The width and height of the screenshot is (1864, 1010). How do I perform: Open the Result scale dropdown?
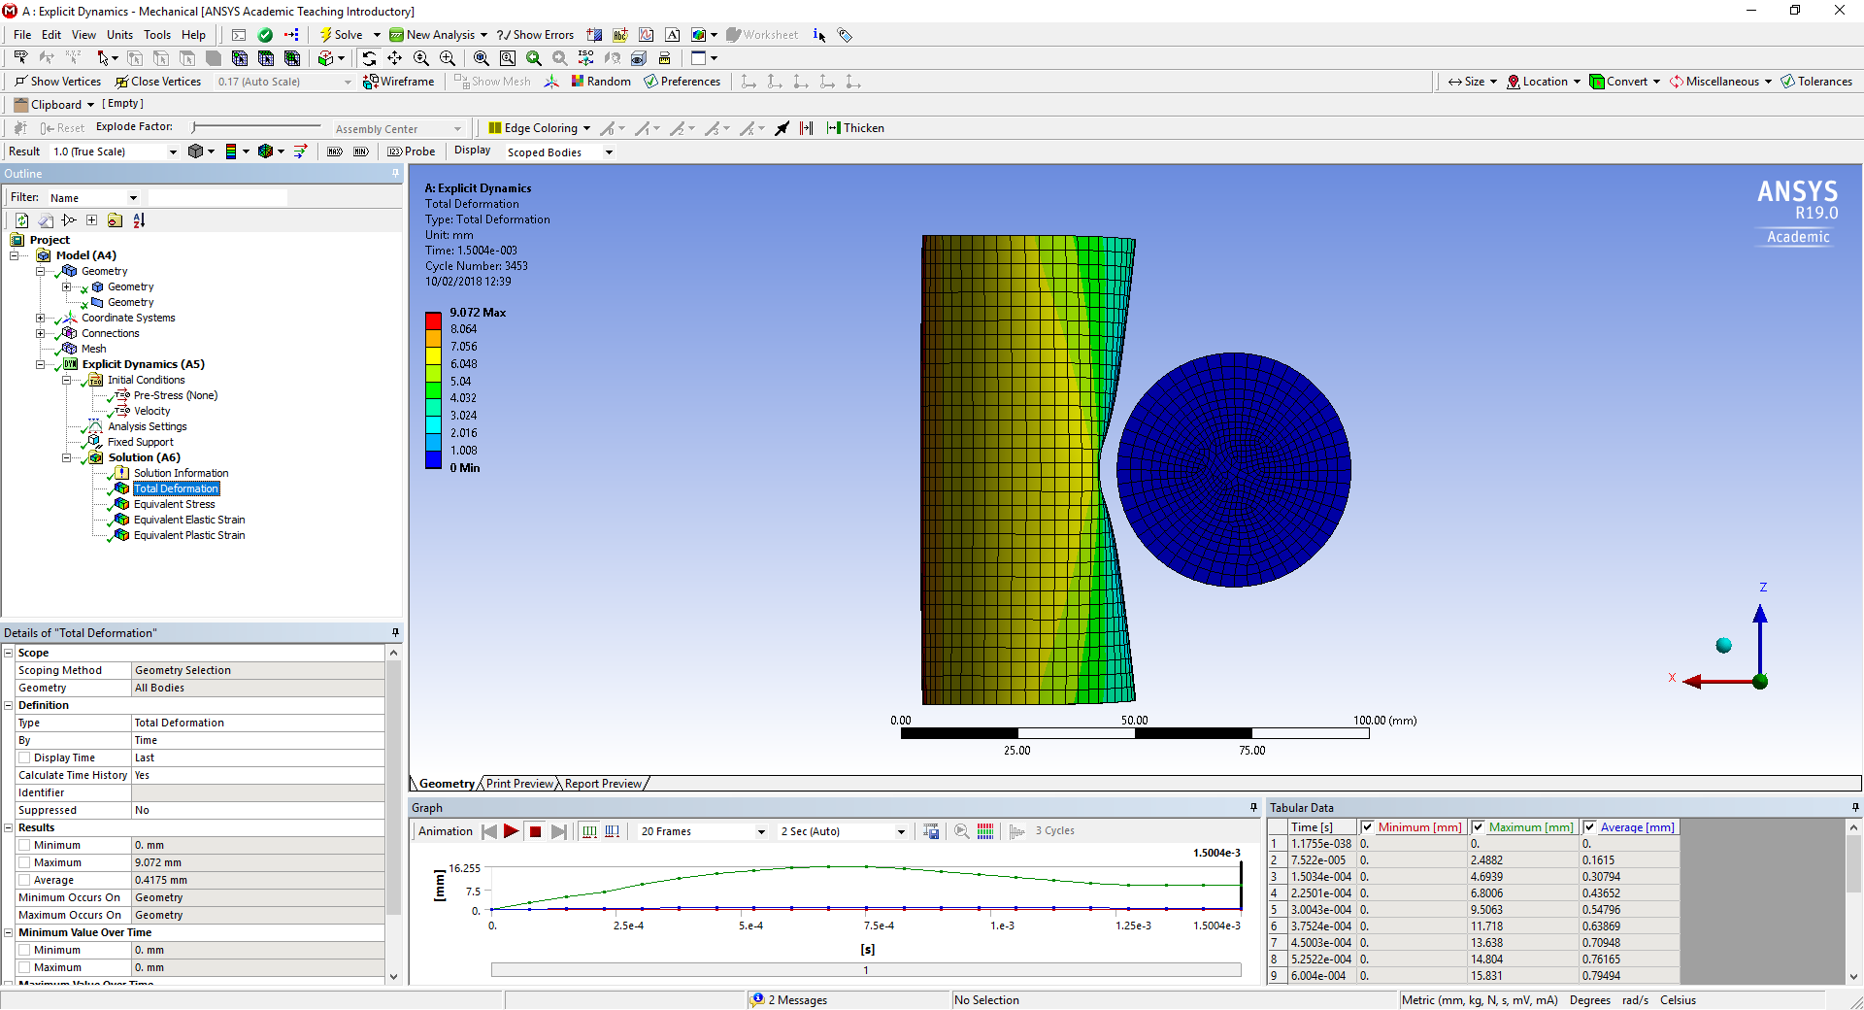click(172, 152)
